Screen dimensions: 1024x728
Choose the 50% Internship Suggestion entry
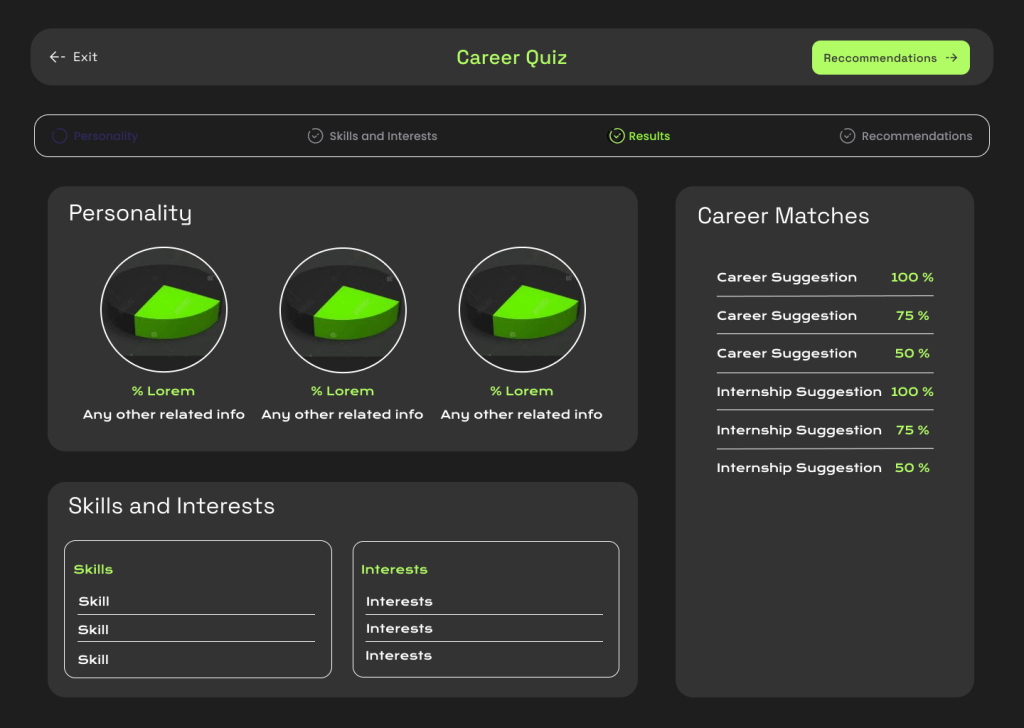coord(824,468)
